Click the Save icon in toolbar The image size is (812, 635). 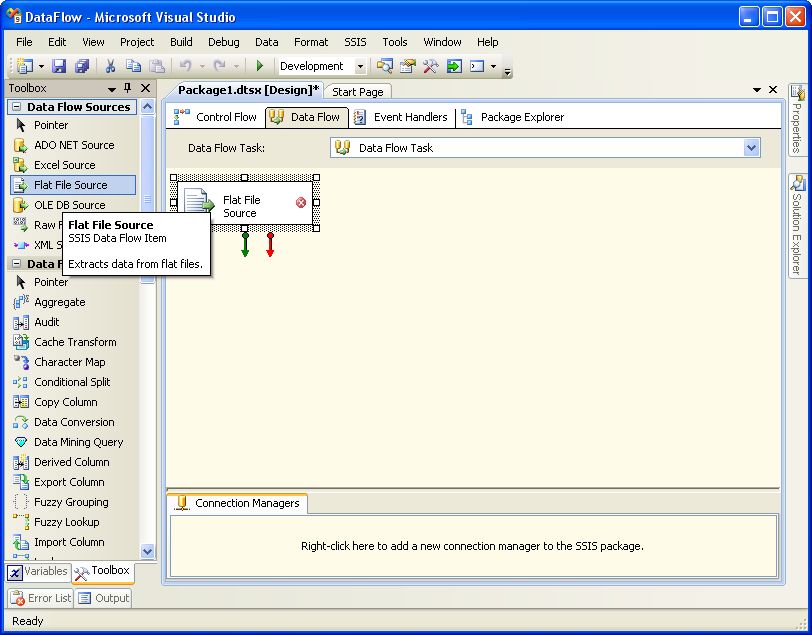tap(59, 66)
